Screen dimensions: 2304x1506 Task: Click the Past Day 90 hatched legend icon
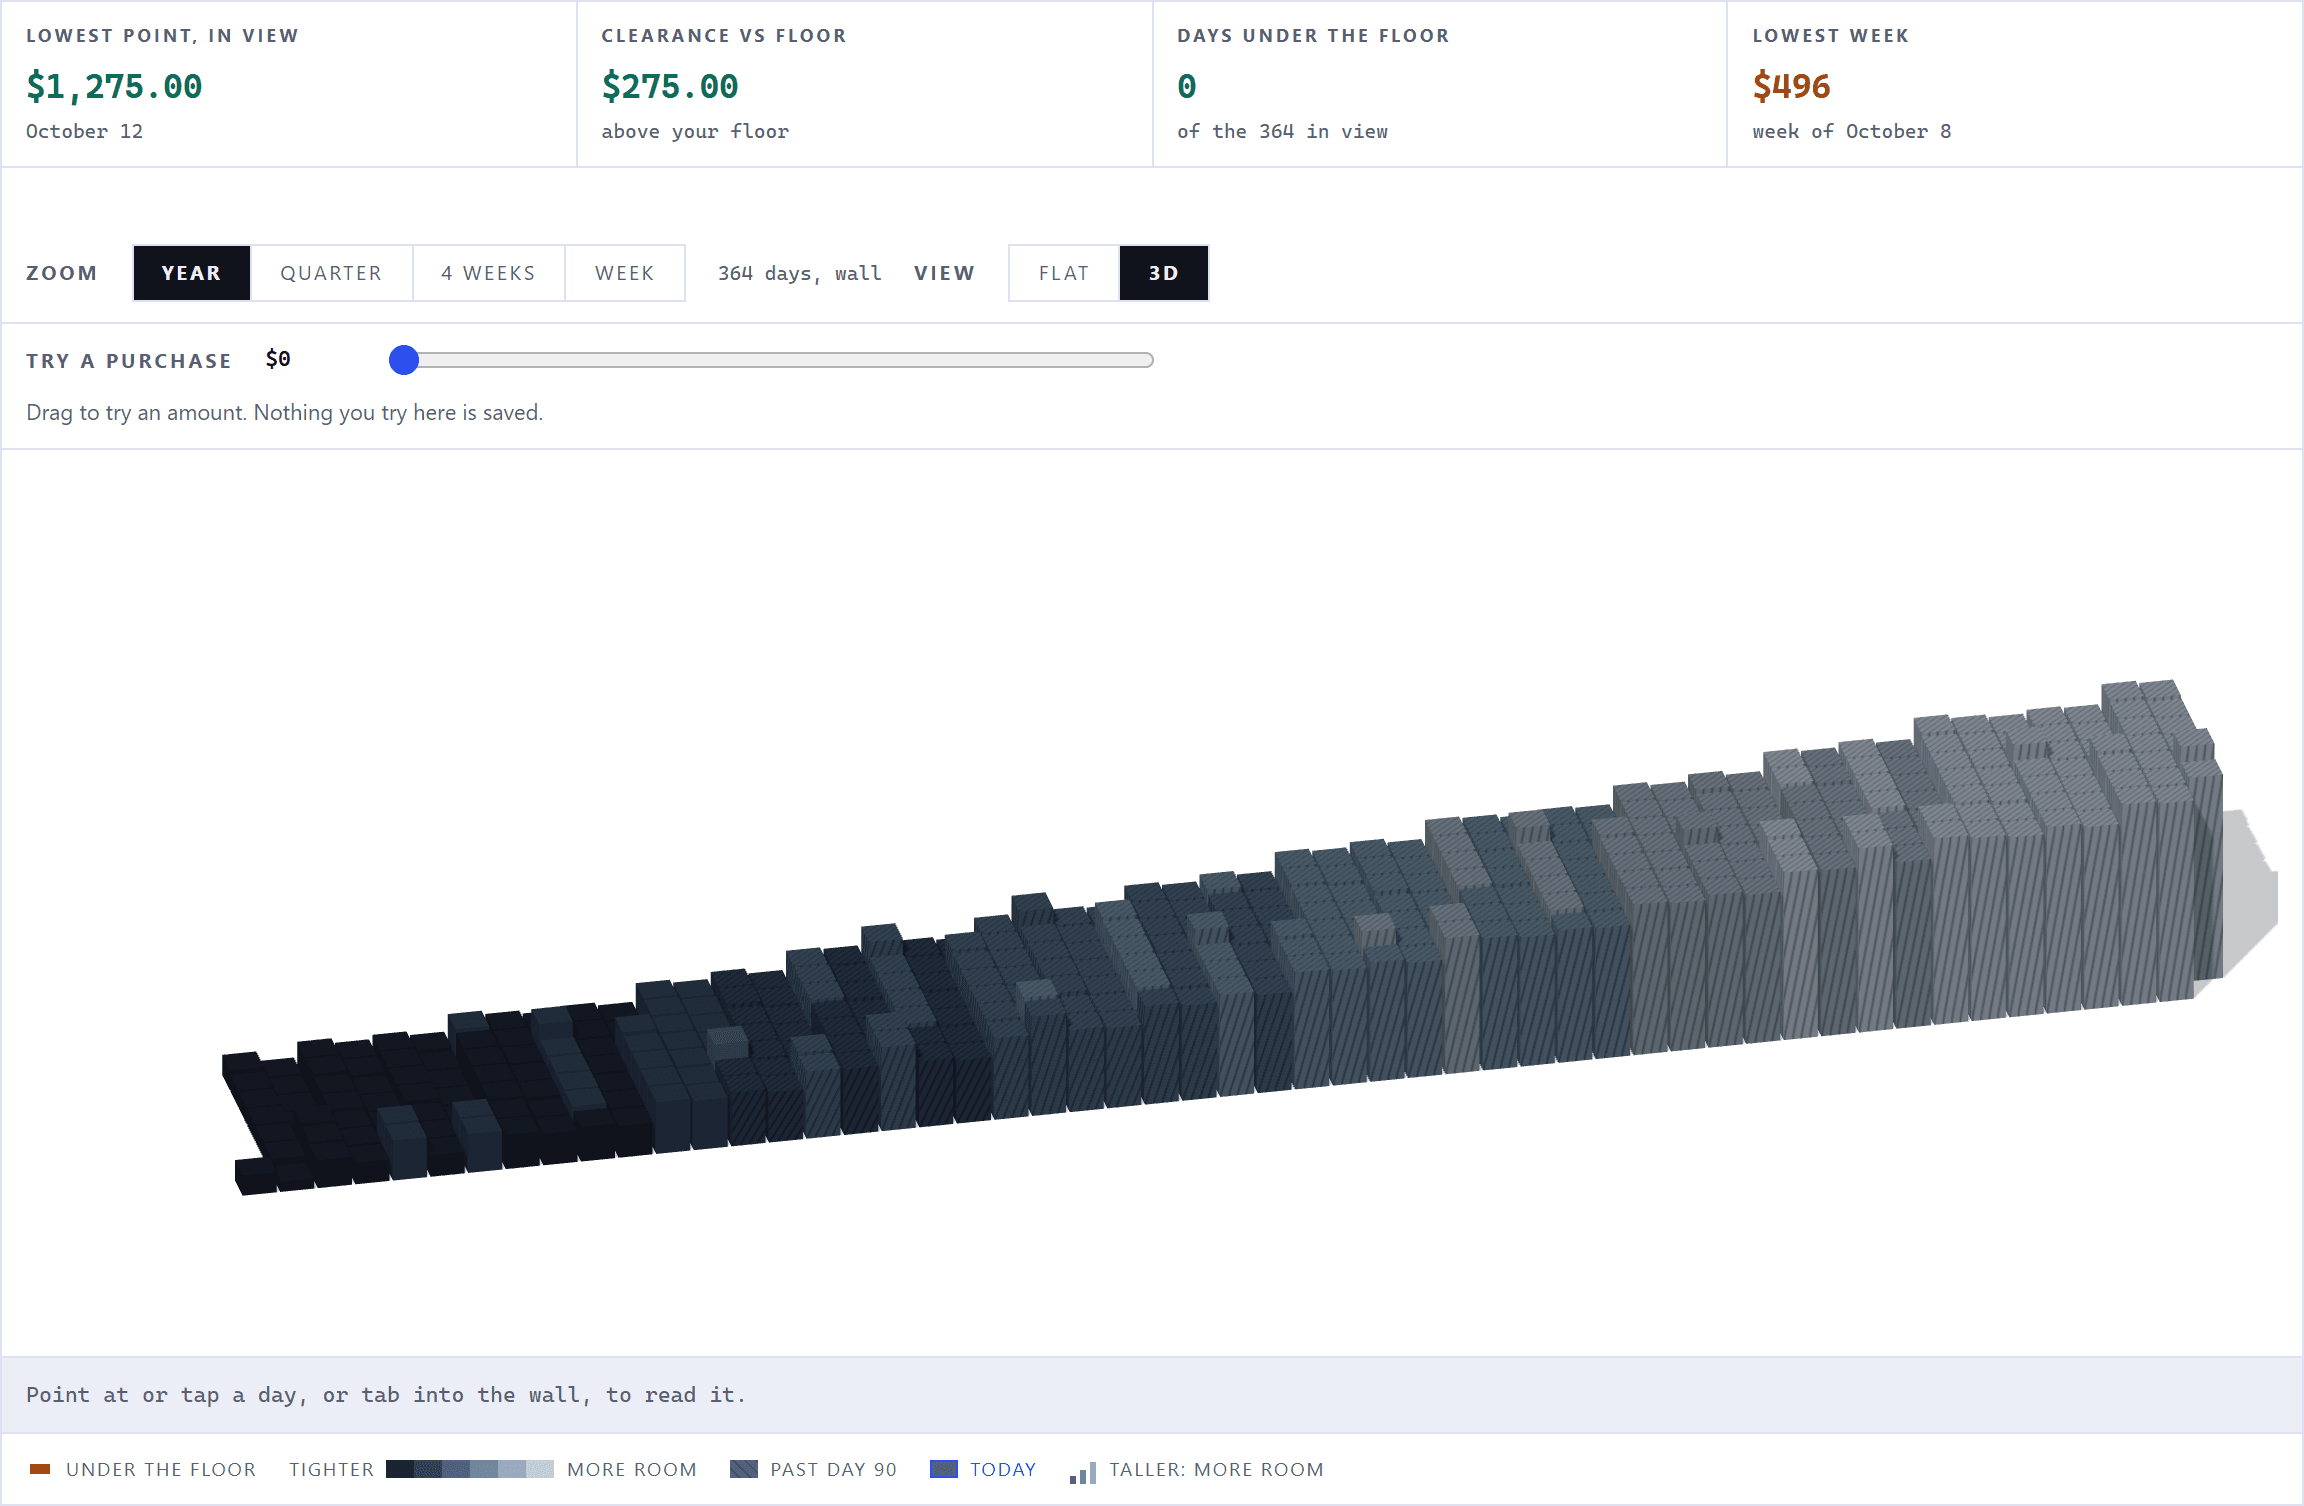click(x=744, y=1469)
